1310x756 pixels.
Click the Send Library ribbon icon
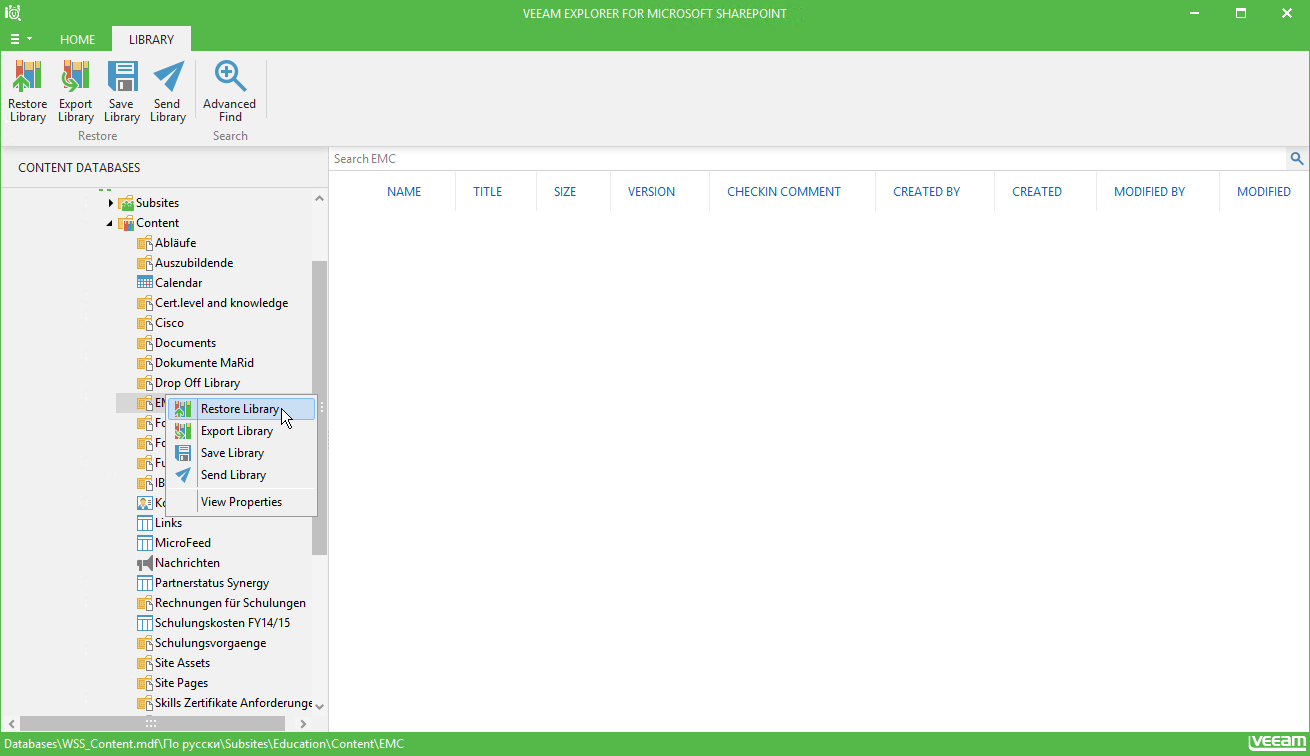(168, 77)
